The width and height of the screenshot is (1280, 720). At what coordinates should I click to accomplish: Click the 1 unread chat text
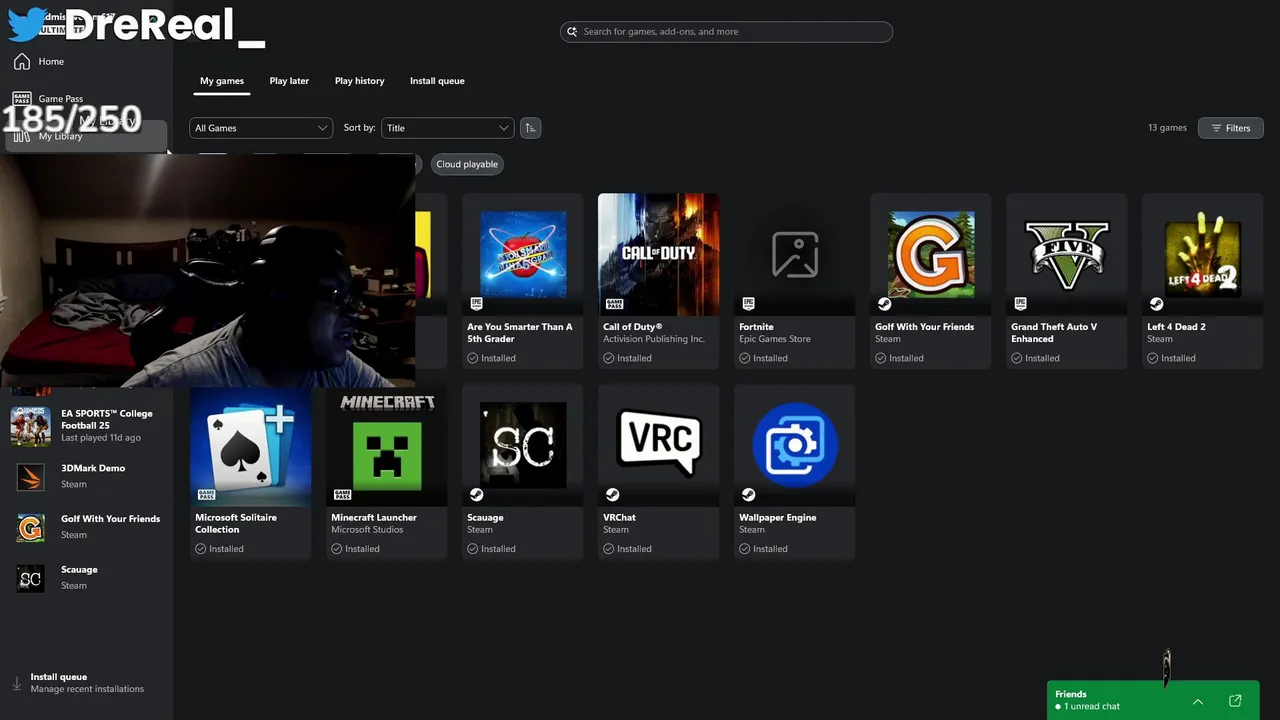point(1092,706)
